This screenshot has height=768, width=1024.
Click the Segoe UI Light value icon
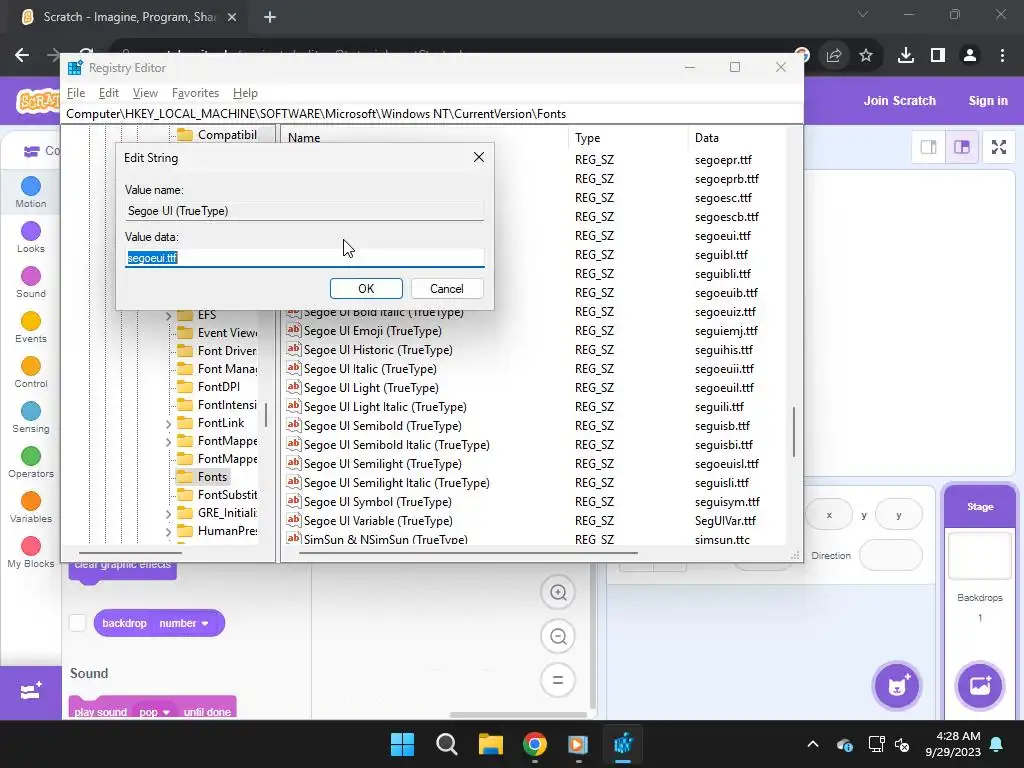point(294,387)
